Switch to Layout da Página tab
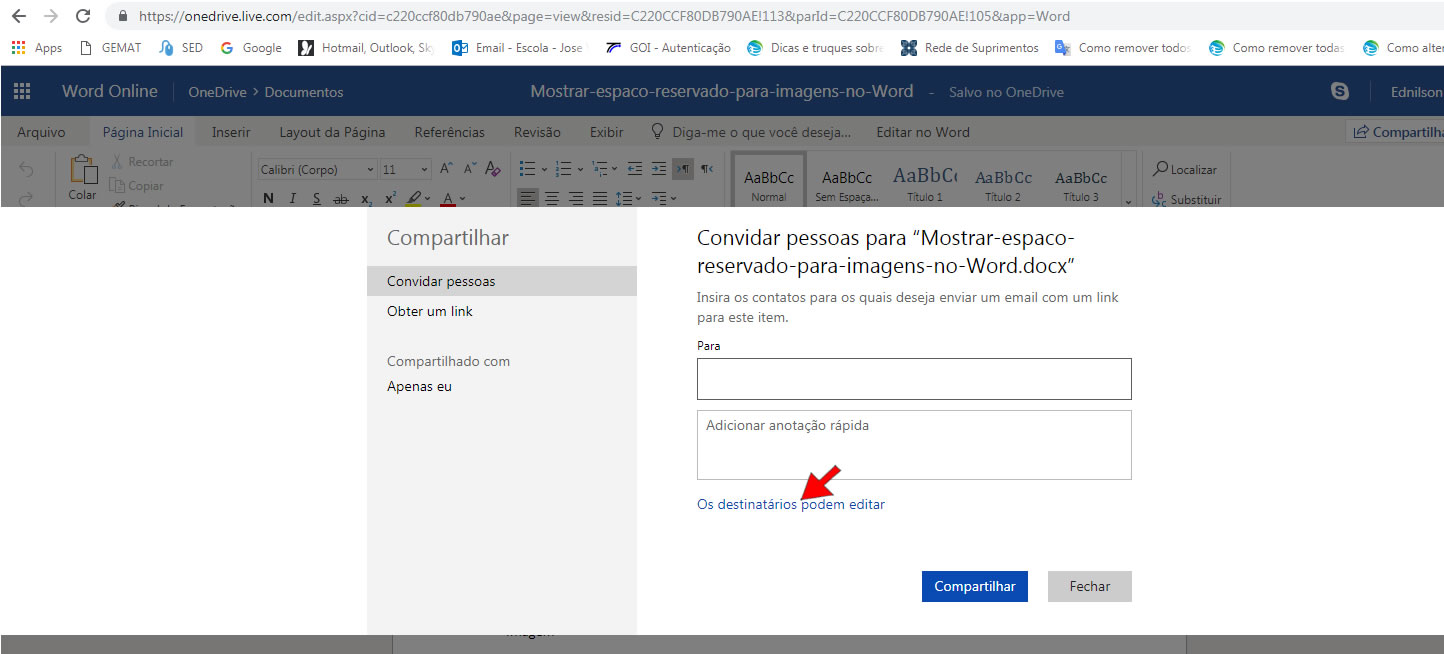Image resolution: width=1444 pixels, height=654 pixels. pos(332,132)
